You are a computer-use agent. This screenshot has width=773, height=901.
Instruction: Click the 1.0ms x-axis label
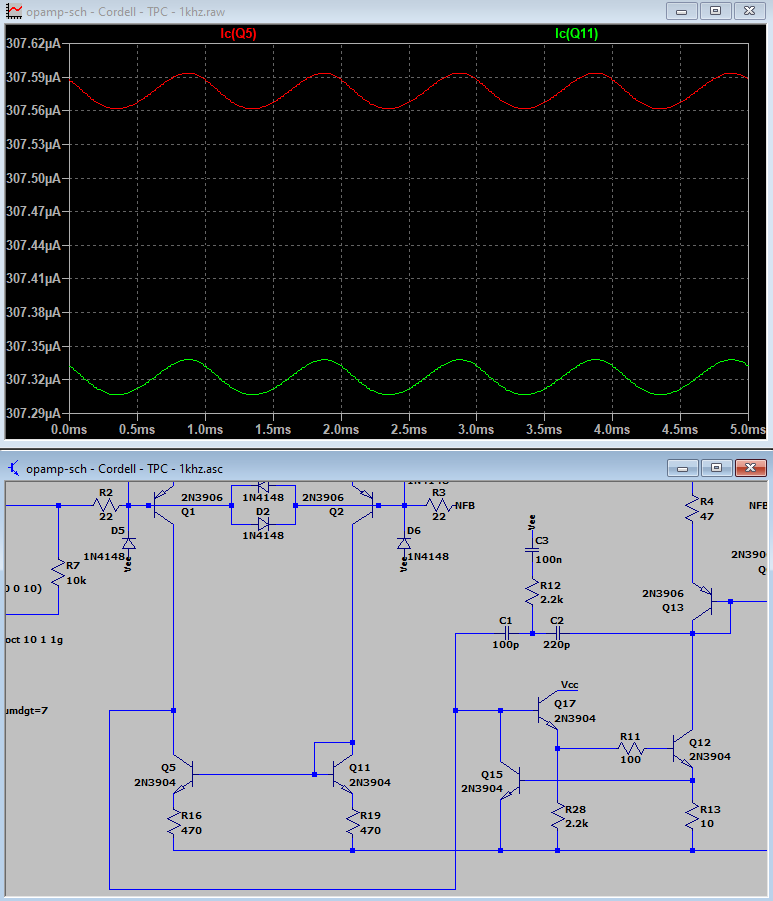(205, 429)
